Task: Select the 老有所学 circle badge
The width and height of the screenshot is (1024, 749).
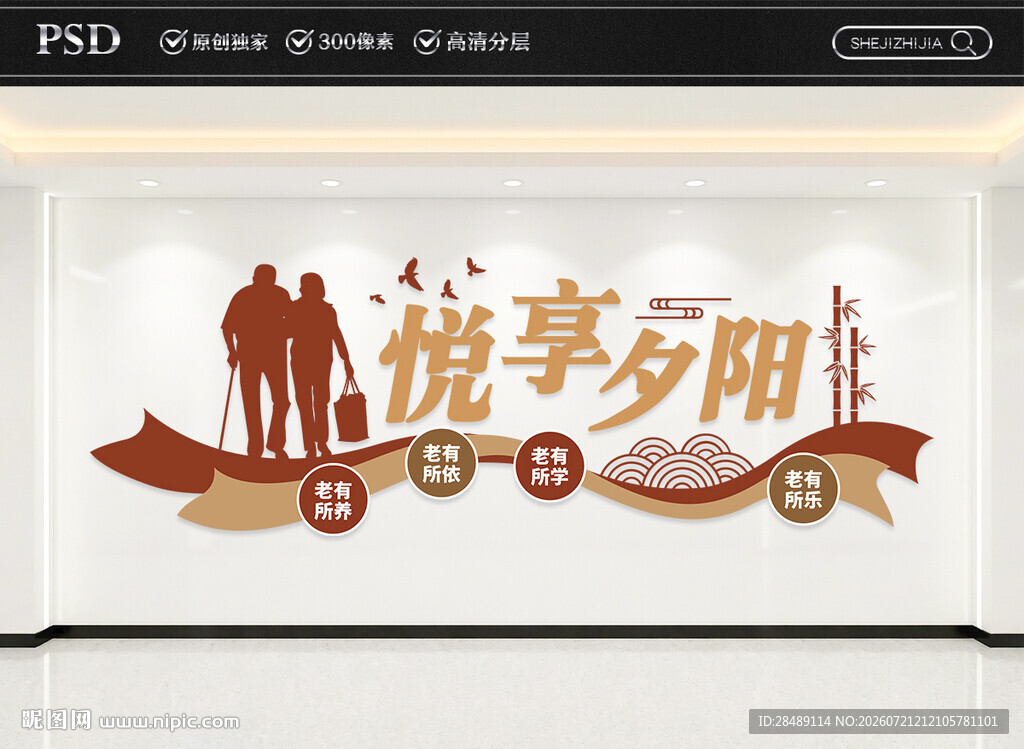Action: [x=549, y=466]
